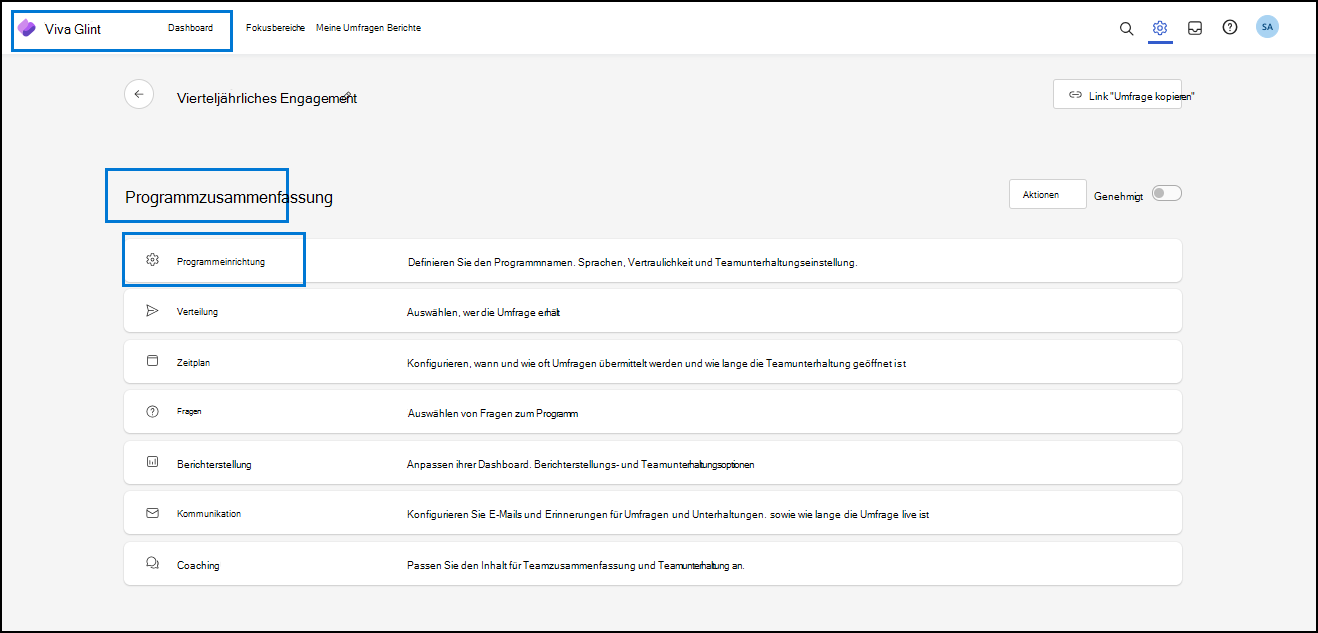This screenshot has height=633, width=1318.
Task: Switch to Fokusbereiche
Action: point(274,28)
